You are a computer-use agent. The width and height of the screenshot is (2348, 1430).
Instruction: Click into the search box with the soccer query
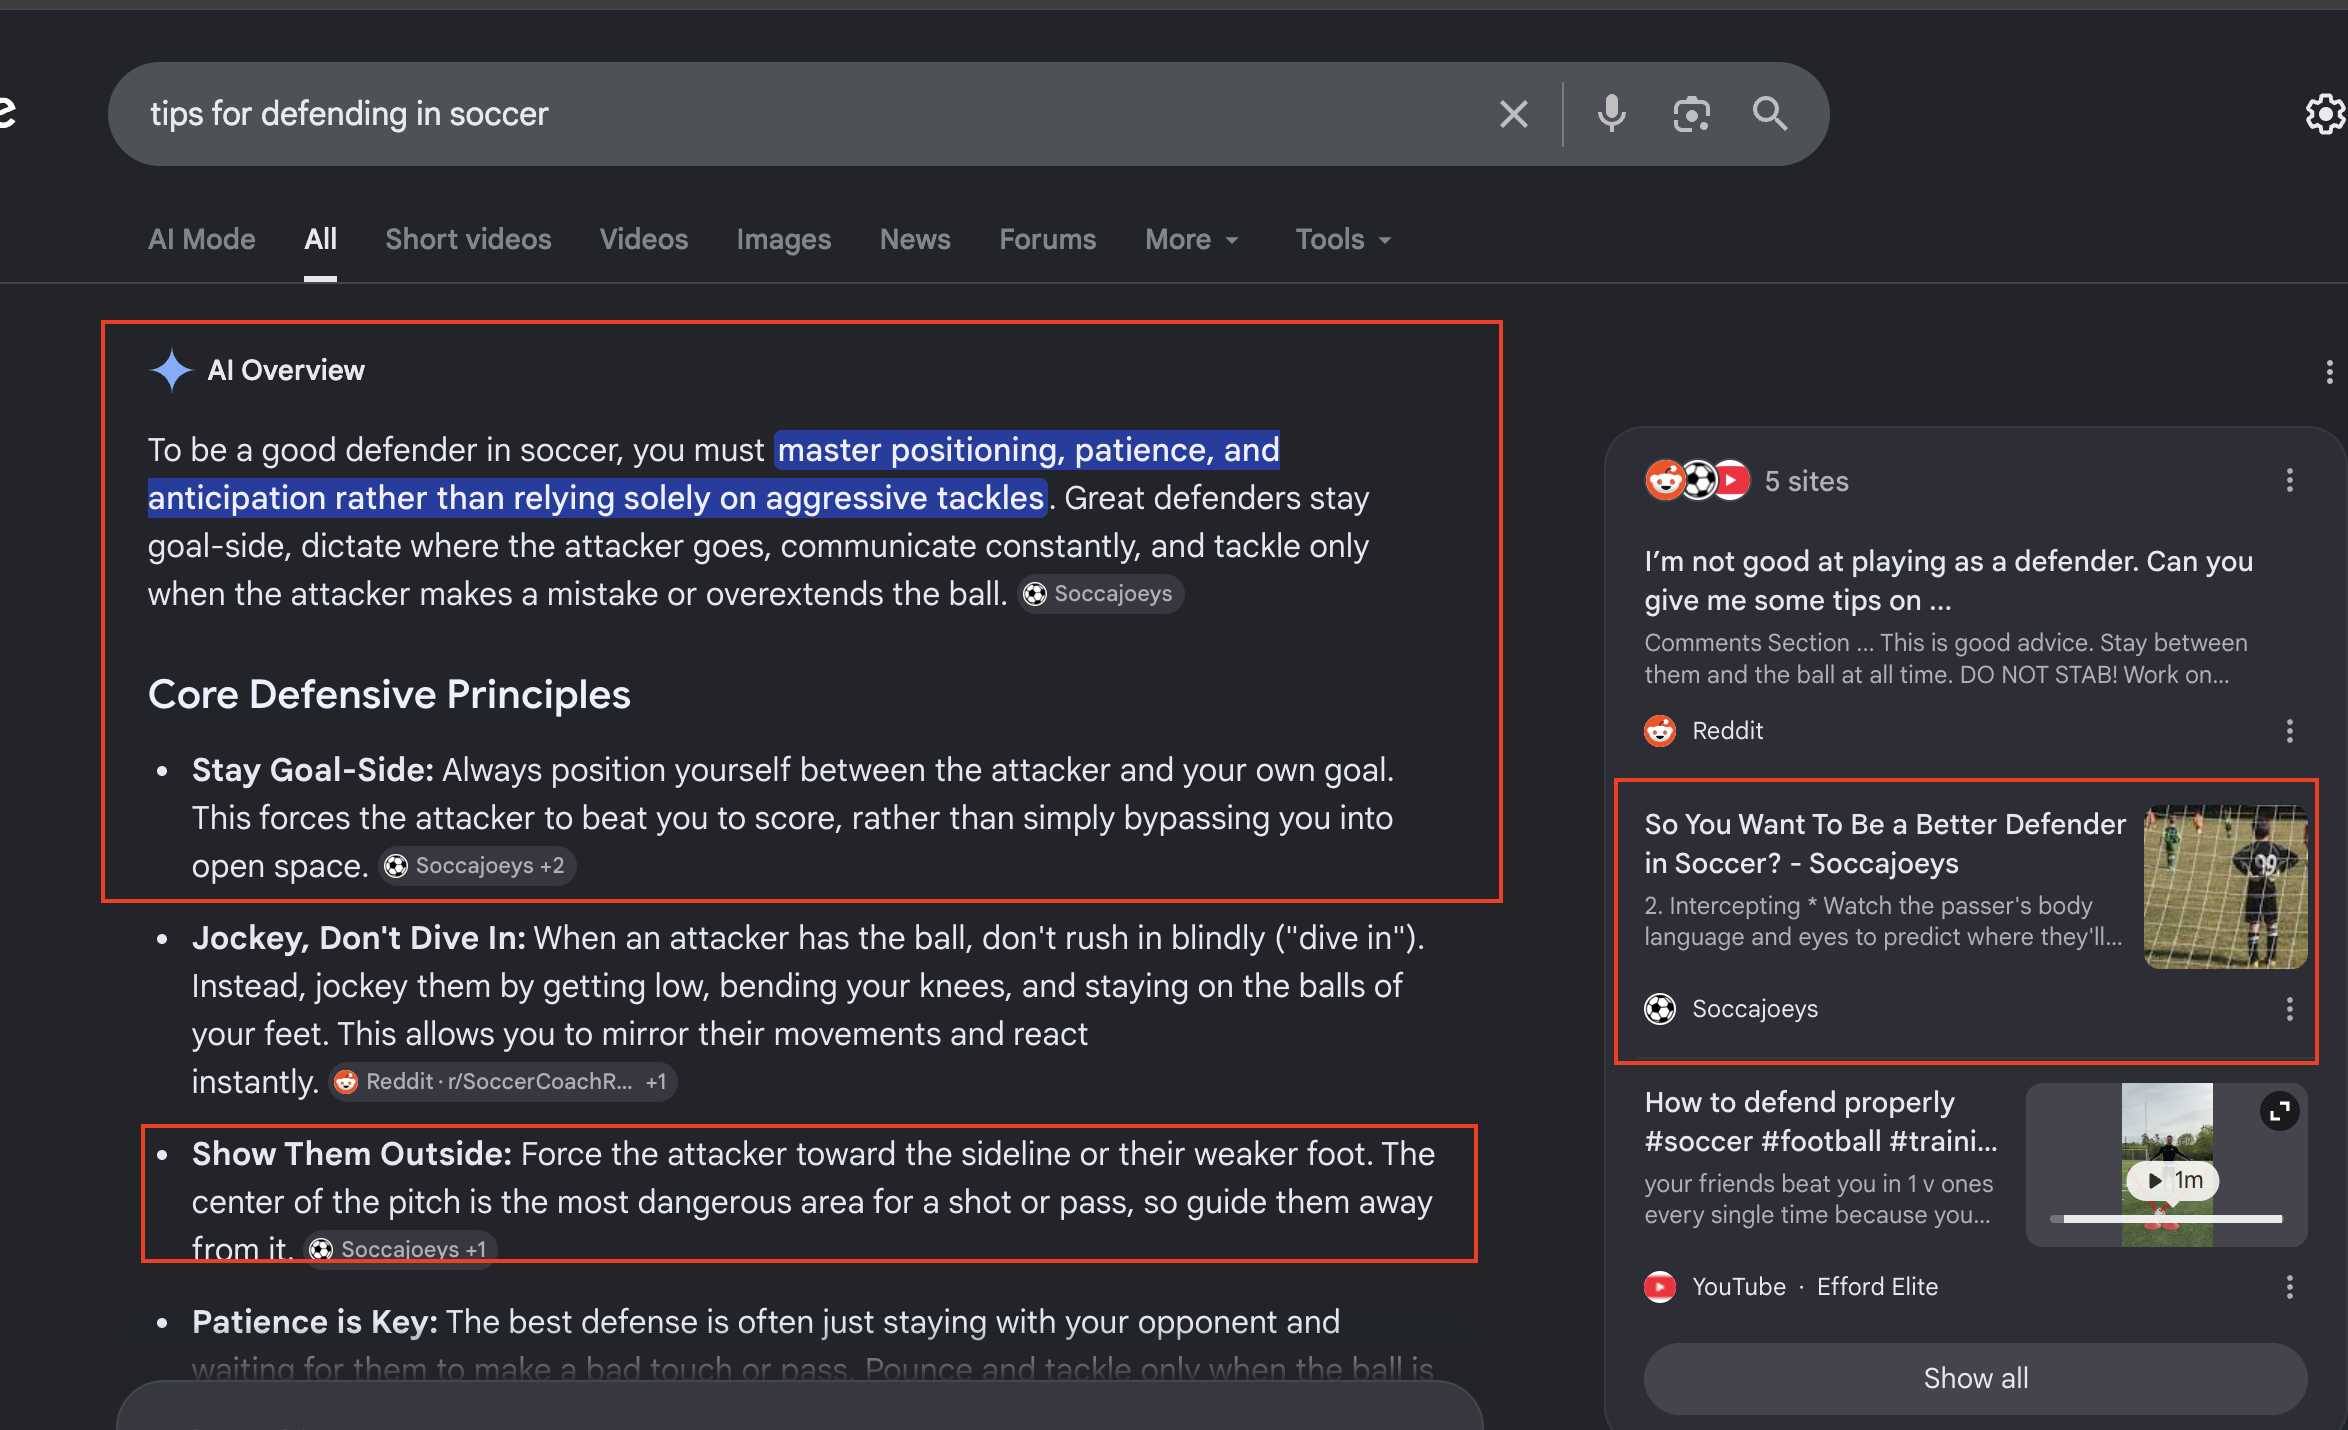click(x=800, y=114)
